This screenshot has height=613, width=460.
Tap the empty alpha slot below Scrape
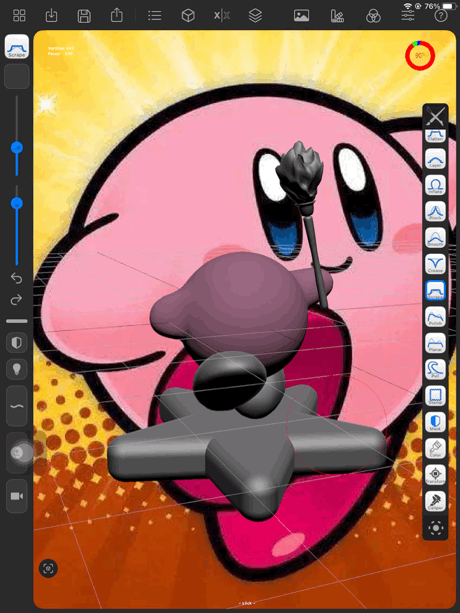click(16, 76)
